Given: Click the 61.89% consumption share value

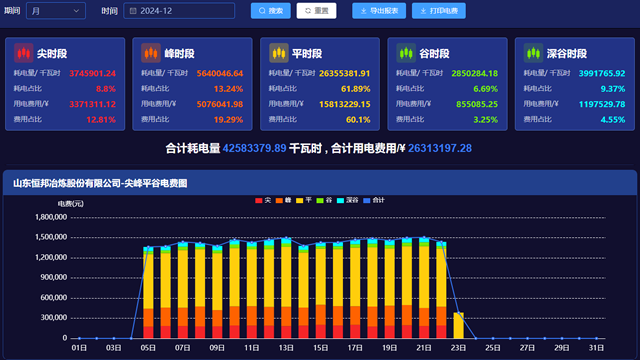Looking at the screenshot, I should coord(356,89).
